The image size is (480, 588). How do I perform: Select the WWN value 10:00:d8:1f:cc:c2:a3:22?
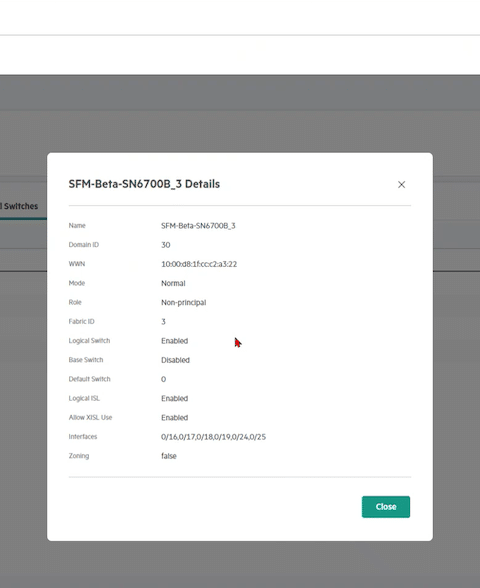[199, 264]
